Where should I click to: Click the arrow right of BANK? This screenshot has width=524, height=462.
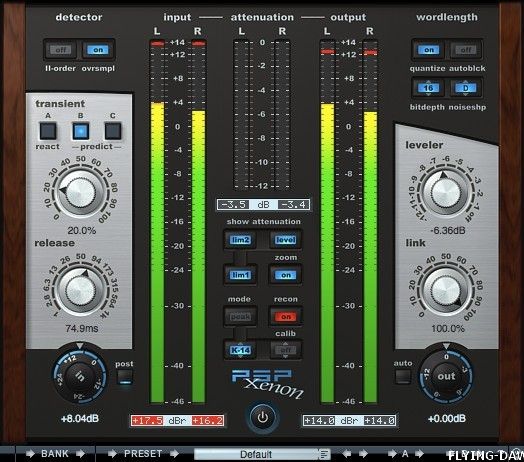tap(81, 454)
